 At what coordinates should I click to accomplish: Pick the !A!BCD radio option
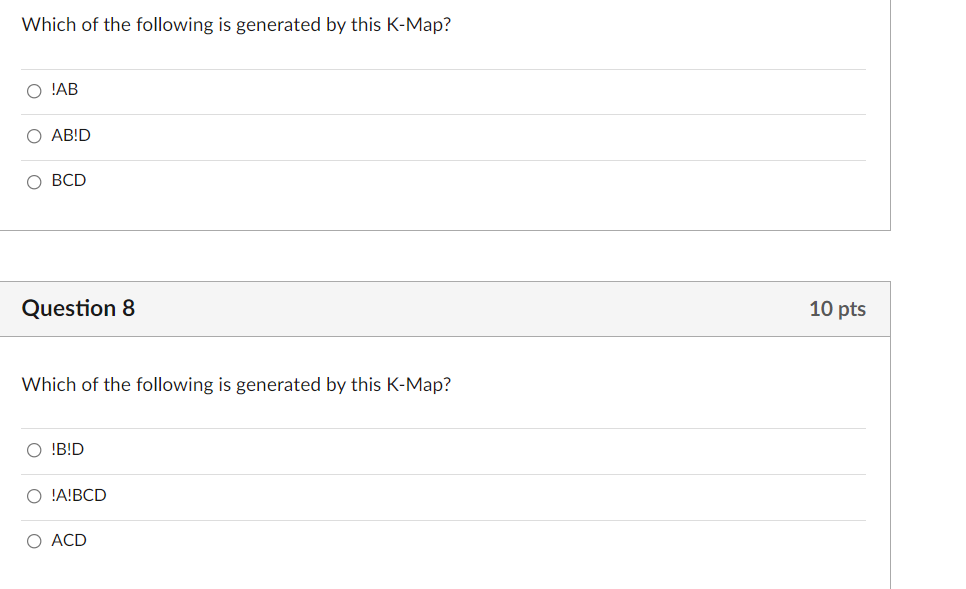tap(34, 496)
